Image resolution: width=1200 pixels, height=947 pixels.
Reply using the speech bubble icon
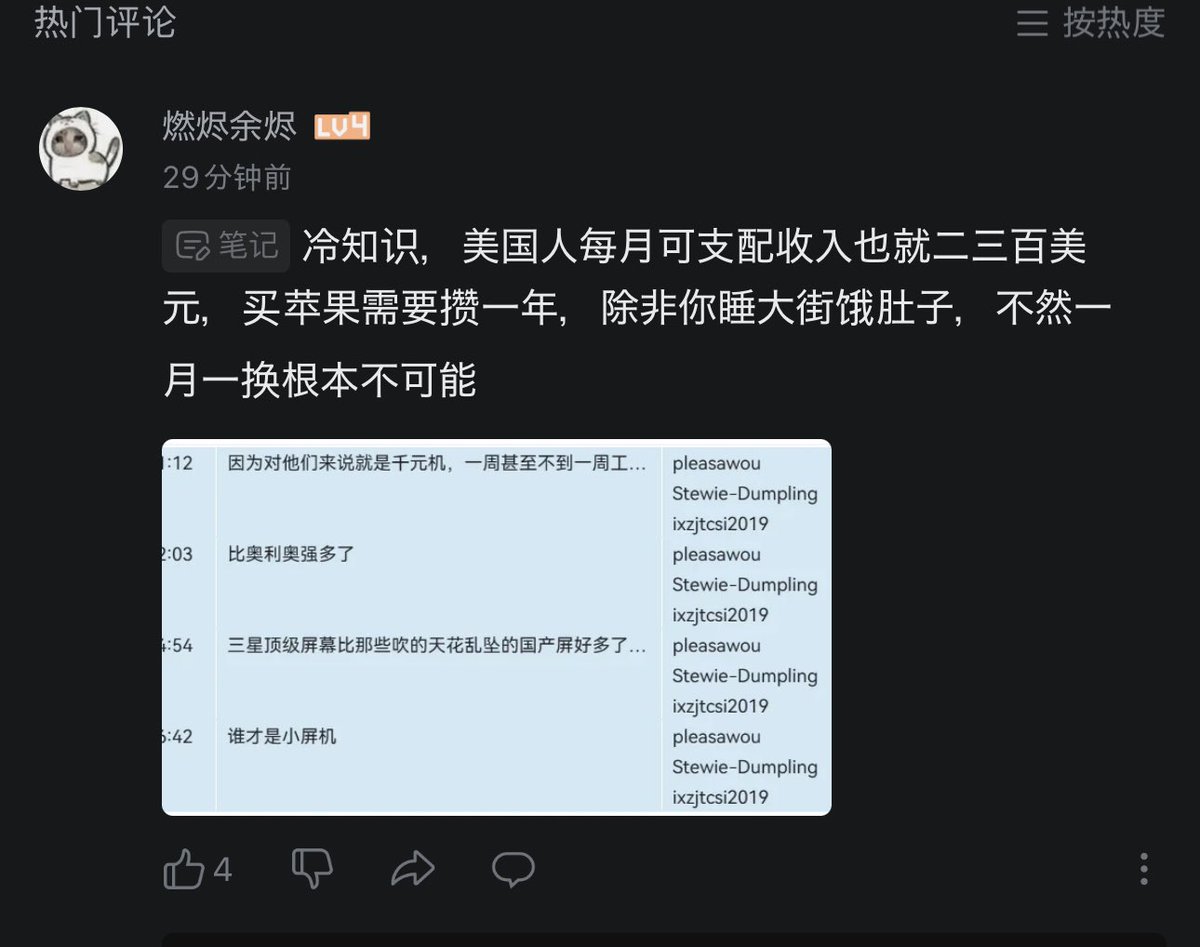pyautogui.click(x=513, y=869)
